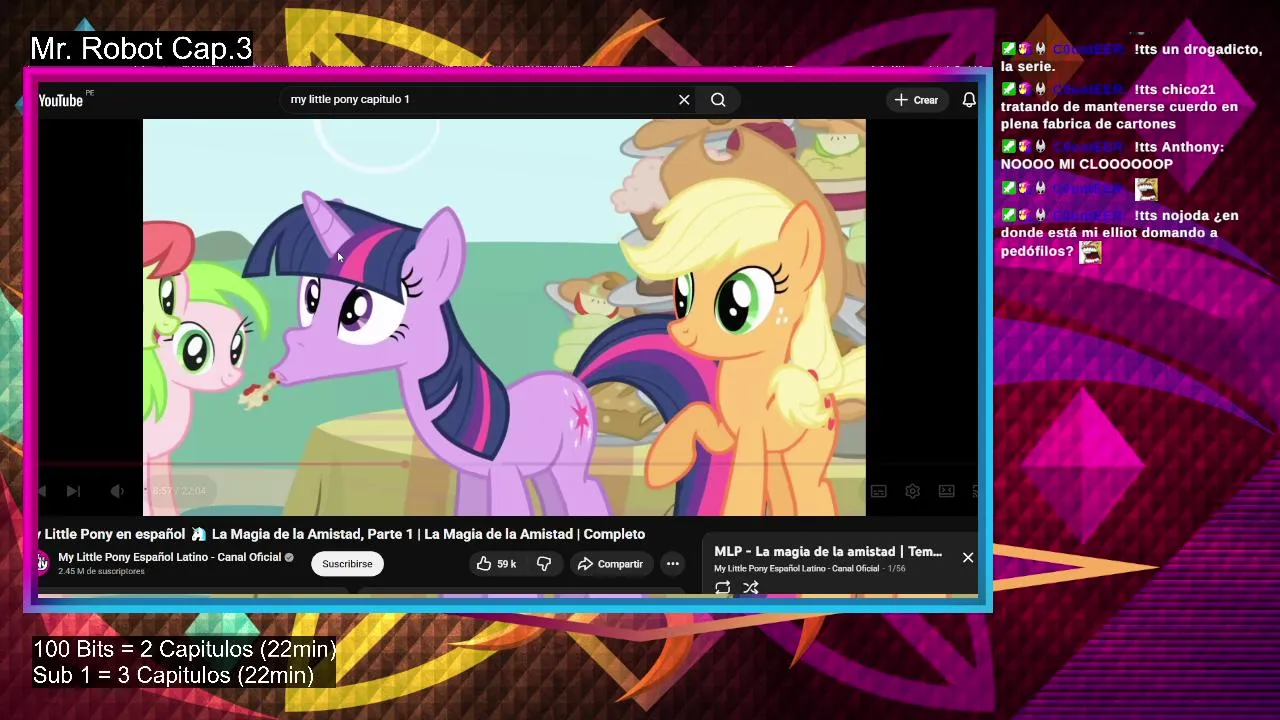Image resolution: width=1280 pixels, height=720 pixels.
Task: Click the emote after 'pedófilos?' in chat
Action: point(1090,252)
